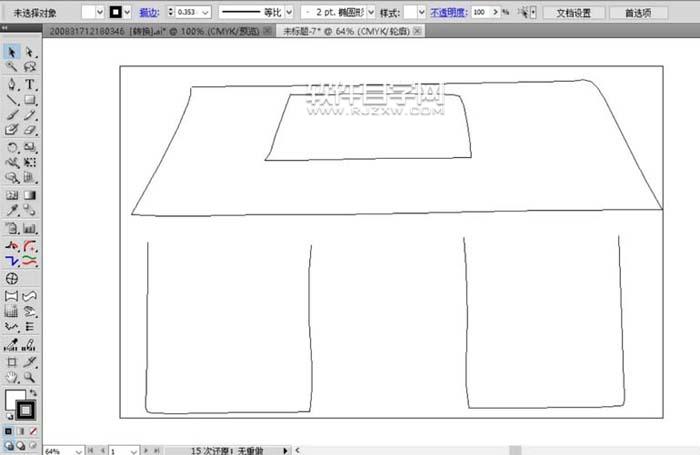Select the blue zigzag plugin tool
The image size is (700, 455).
pos(12,261)
